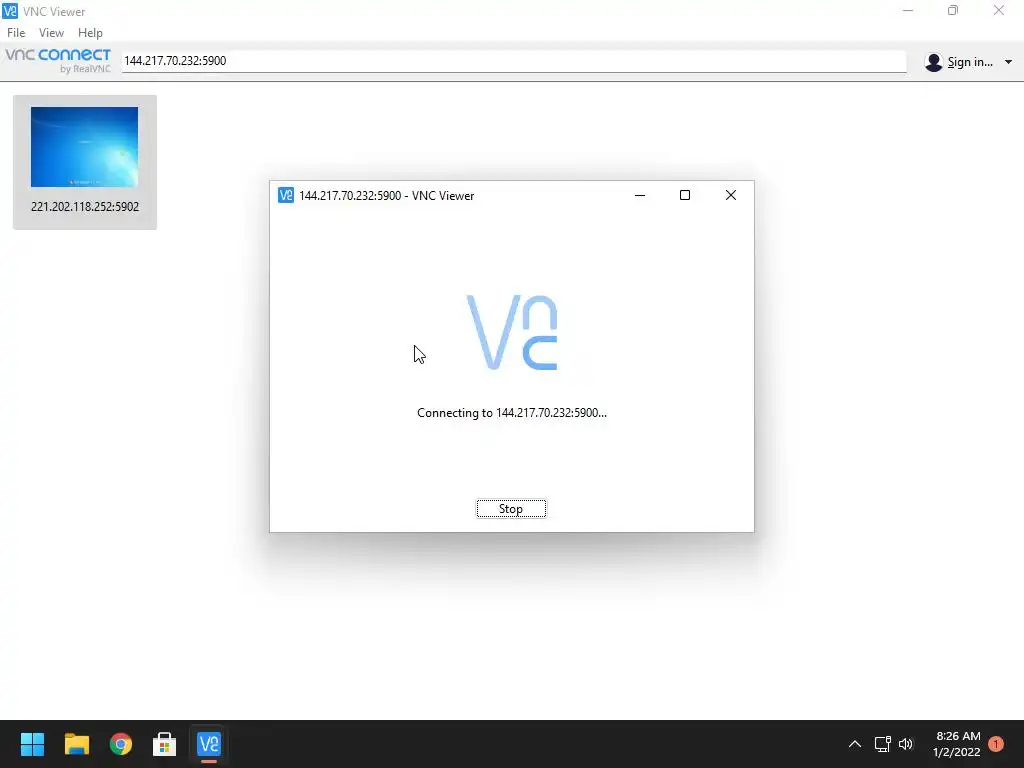The image size is (1024, 768).
Task: Minimize the main VNC Viewer window
Action: coord(908,10)
